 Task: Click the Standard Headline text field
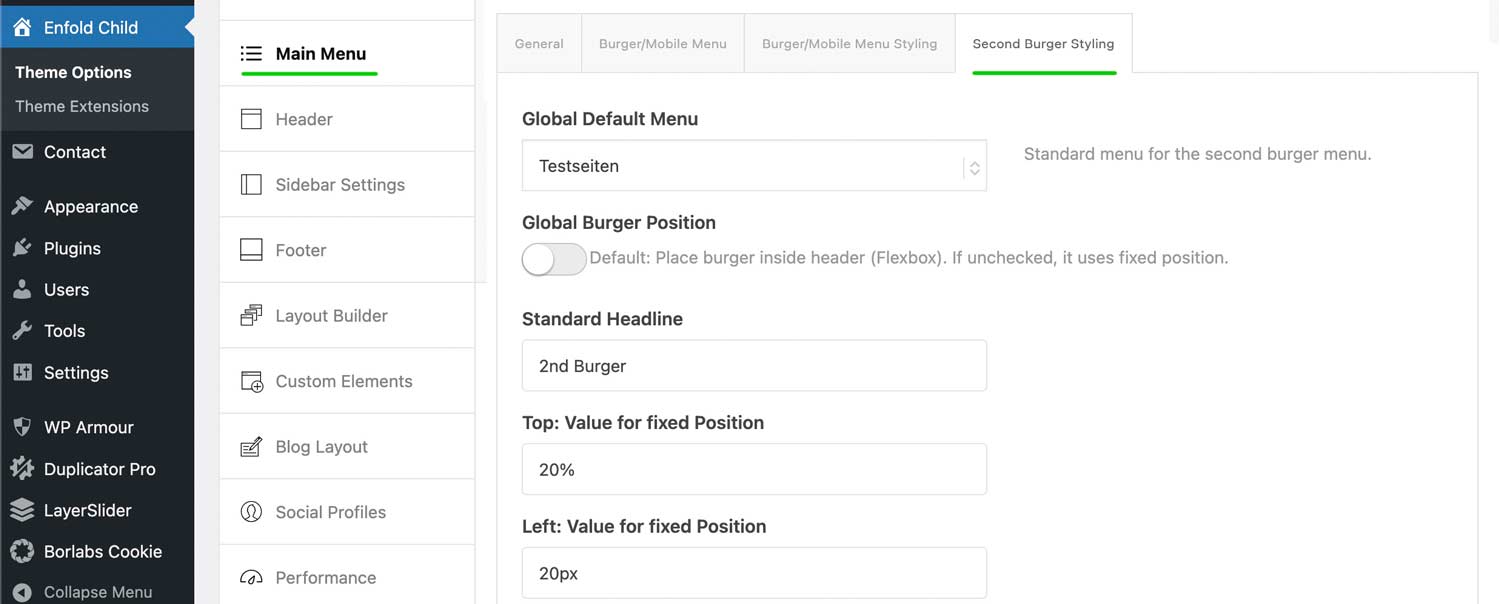(x=754, y=366)
